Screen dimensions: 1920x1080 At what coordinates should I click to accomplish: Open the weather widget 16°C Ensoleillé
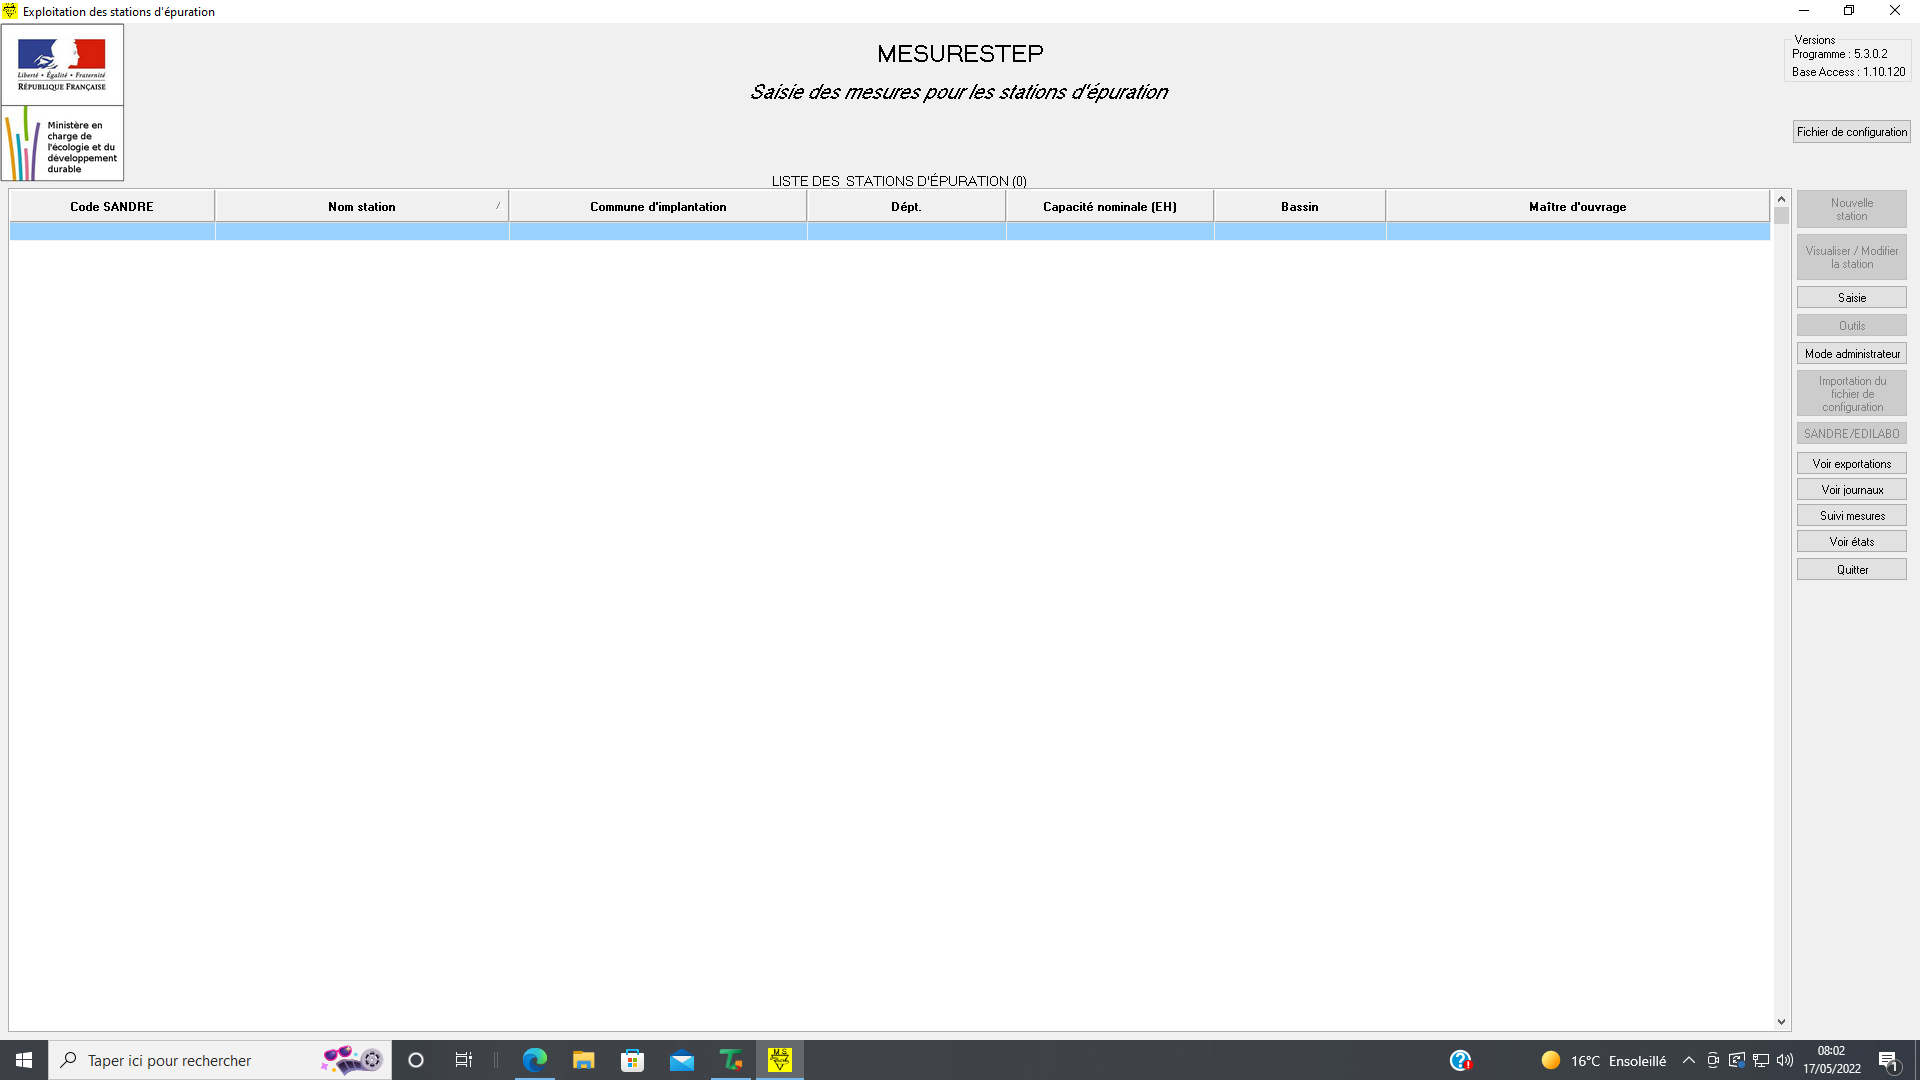(1604, 1060)
